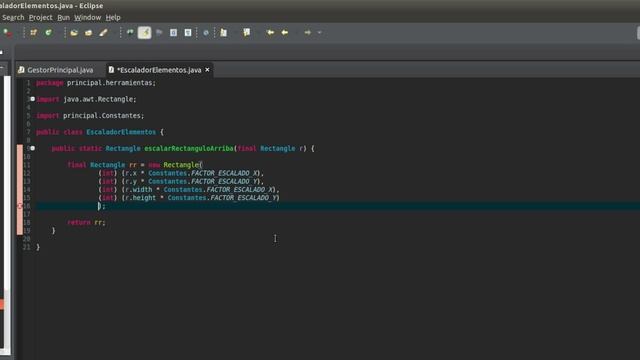Click FACTOR_ESCALADO_X on the r.x line
640x360 pixels.
pos(225,173)
